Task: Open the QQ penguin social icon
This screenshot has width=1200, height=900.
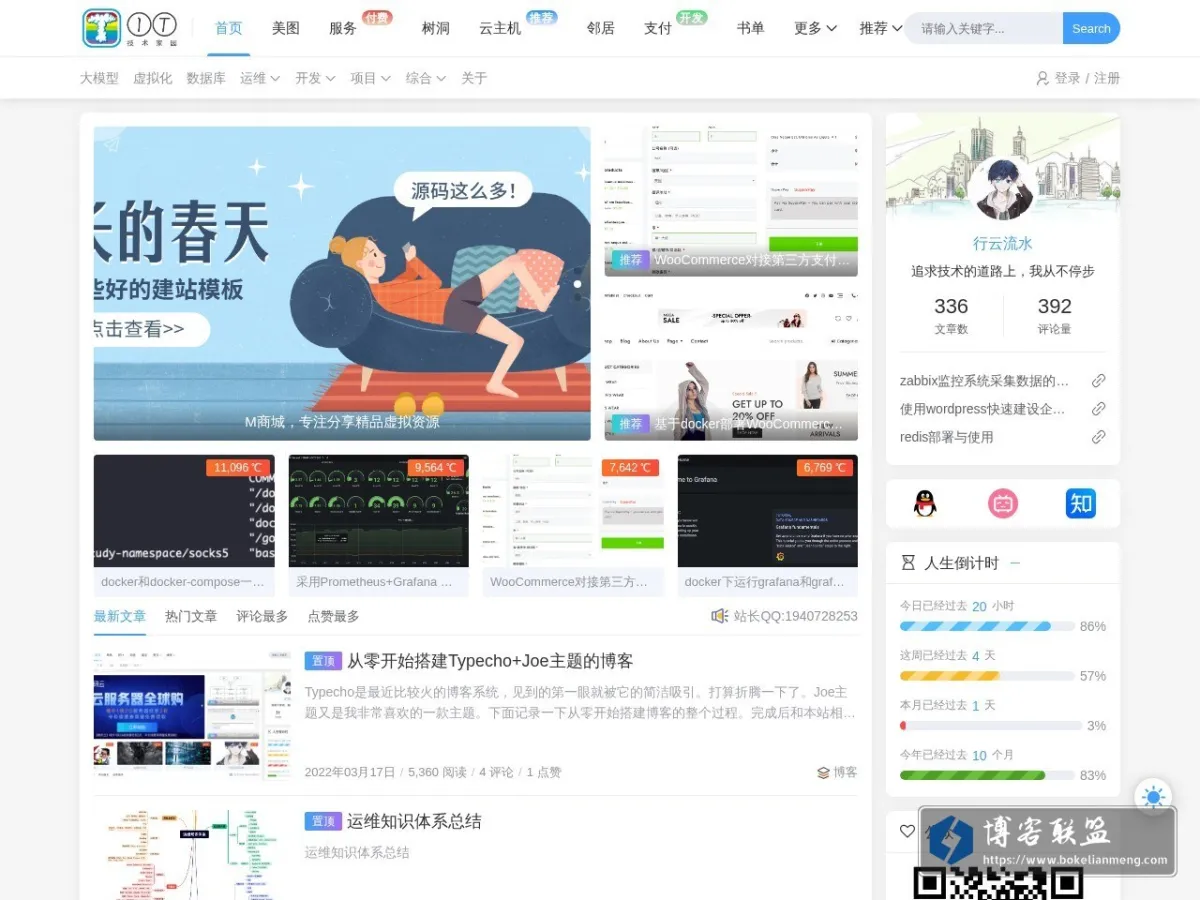Action: [x=925, y=504]
